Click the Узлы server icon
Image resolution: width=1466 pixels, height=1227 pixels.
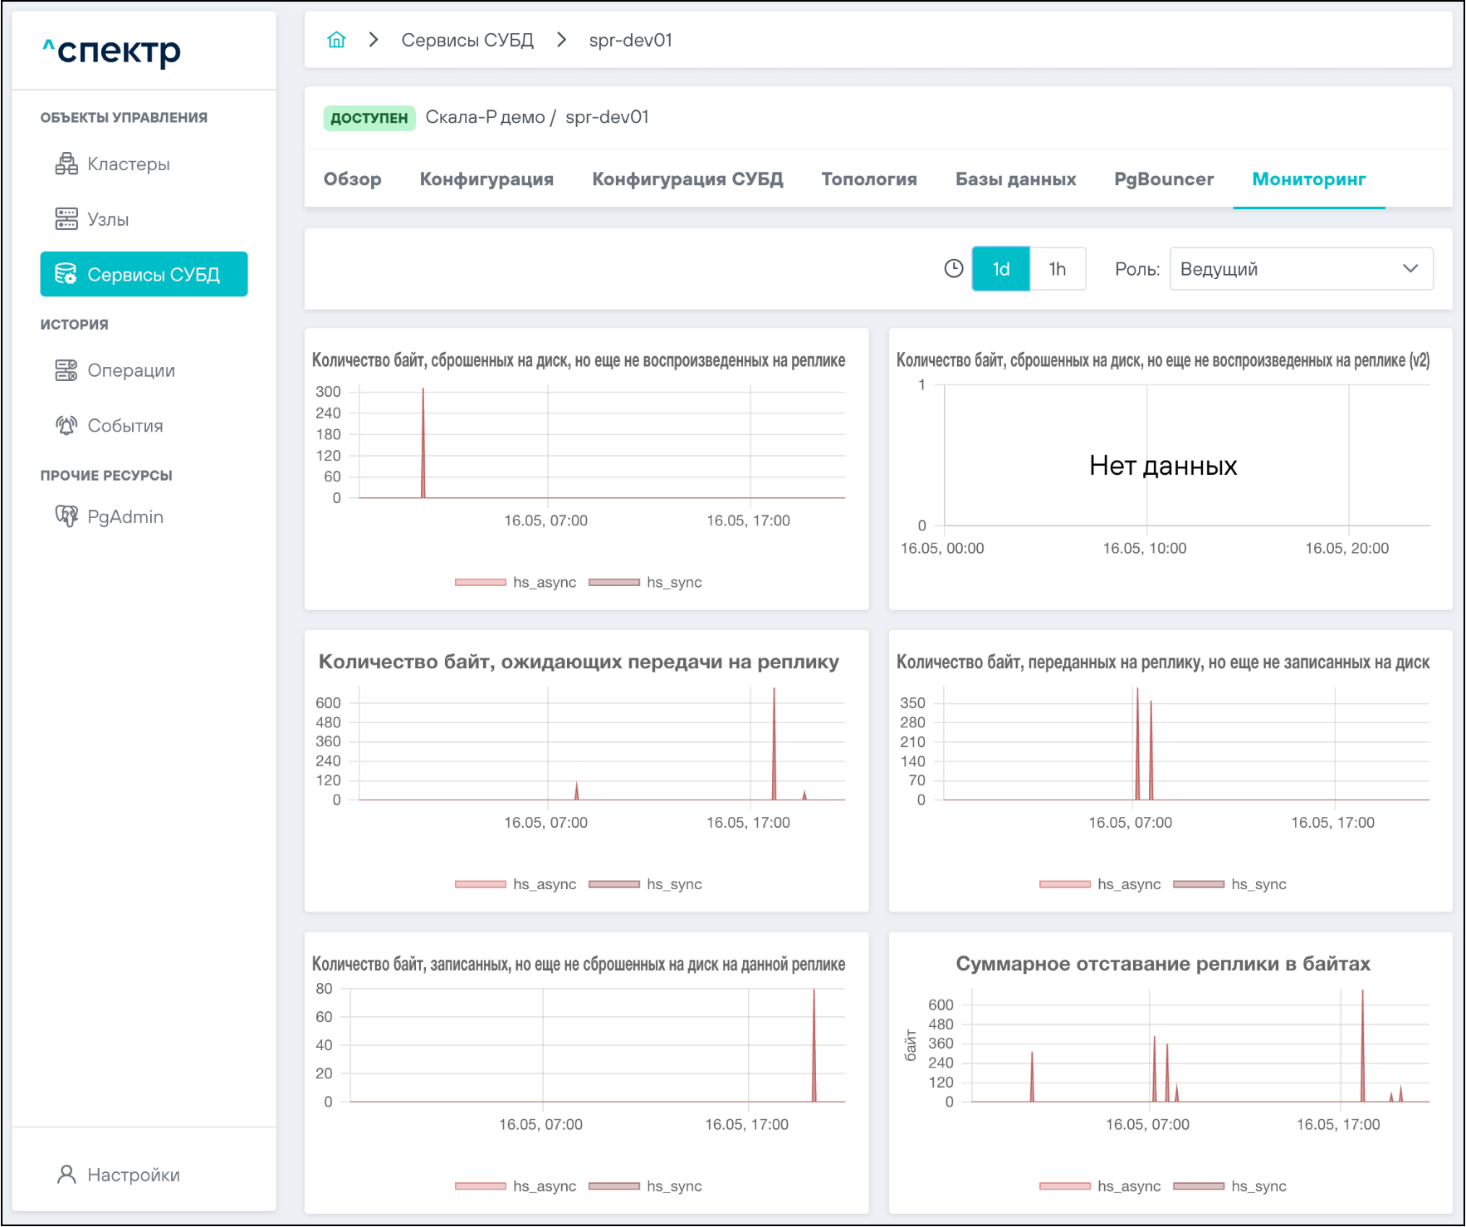pos(66,219)
